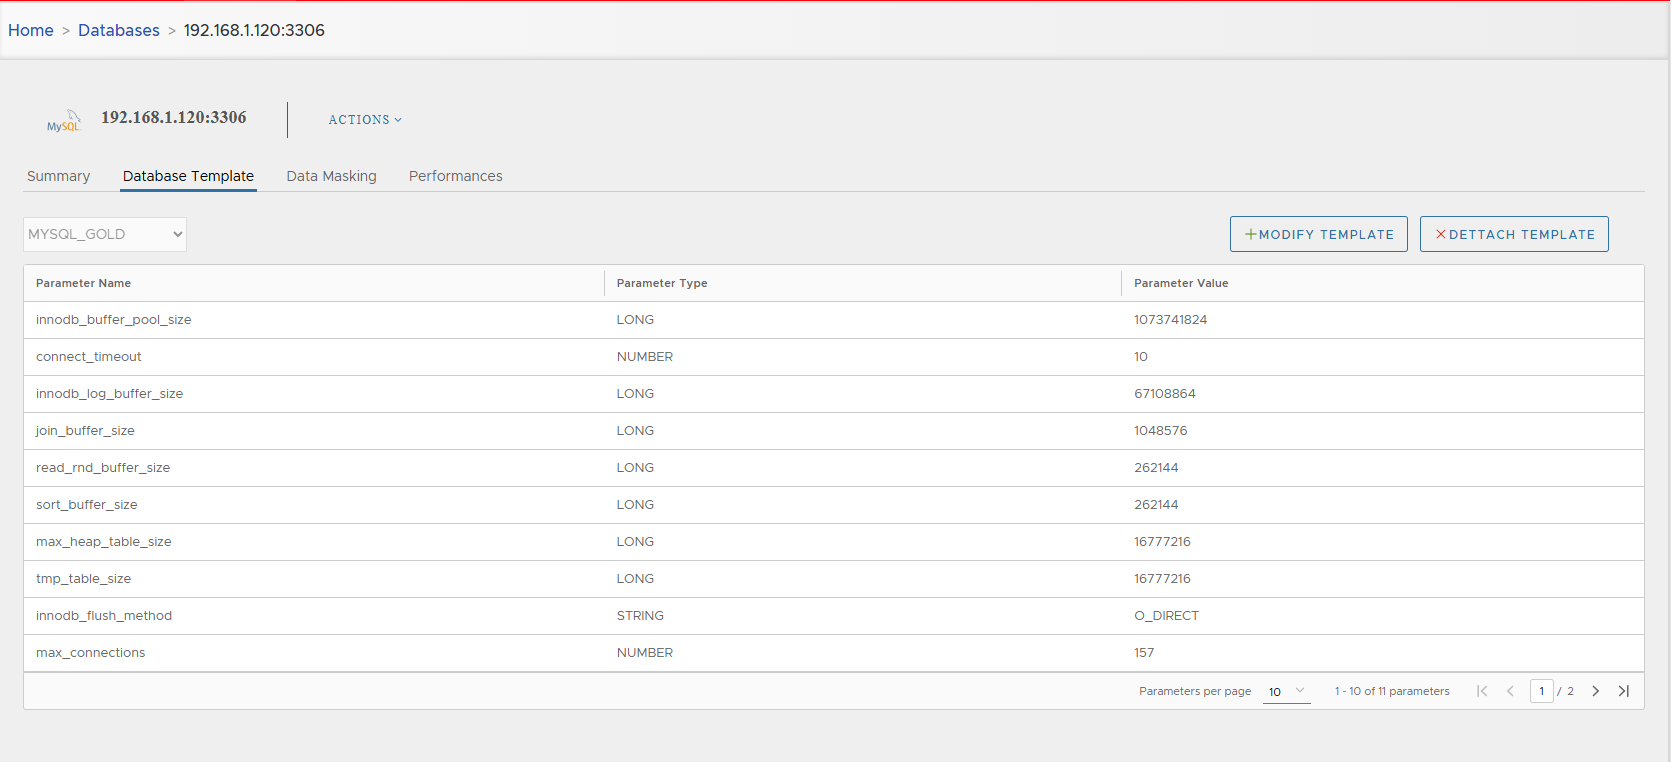Click the Modify Template button
This screenshot has width=1671, height=762.
pyautogui.click(x=1318, y=234)
